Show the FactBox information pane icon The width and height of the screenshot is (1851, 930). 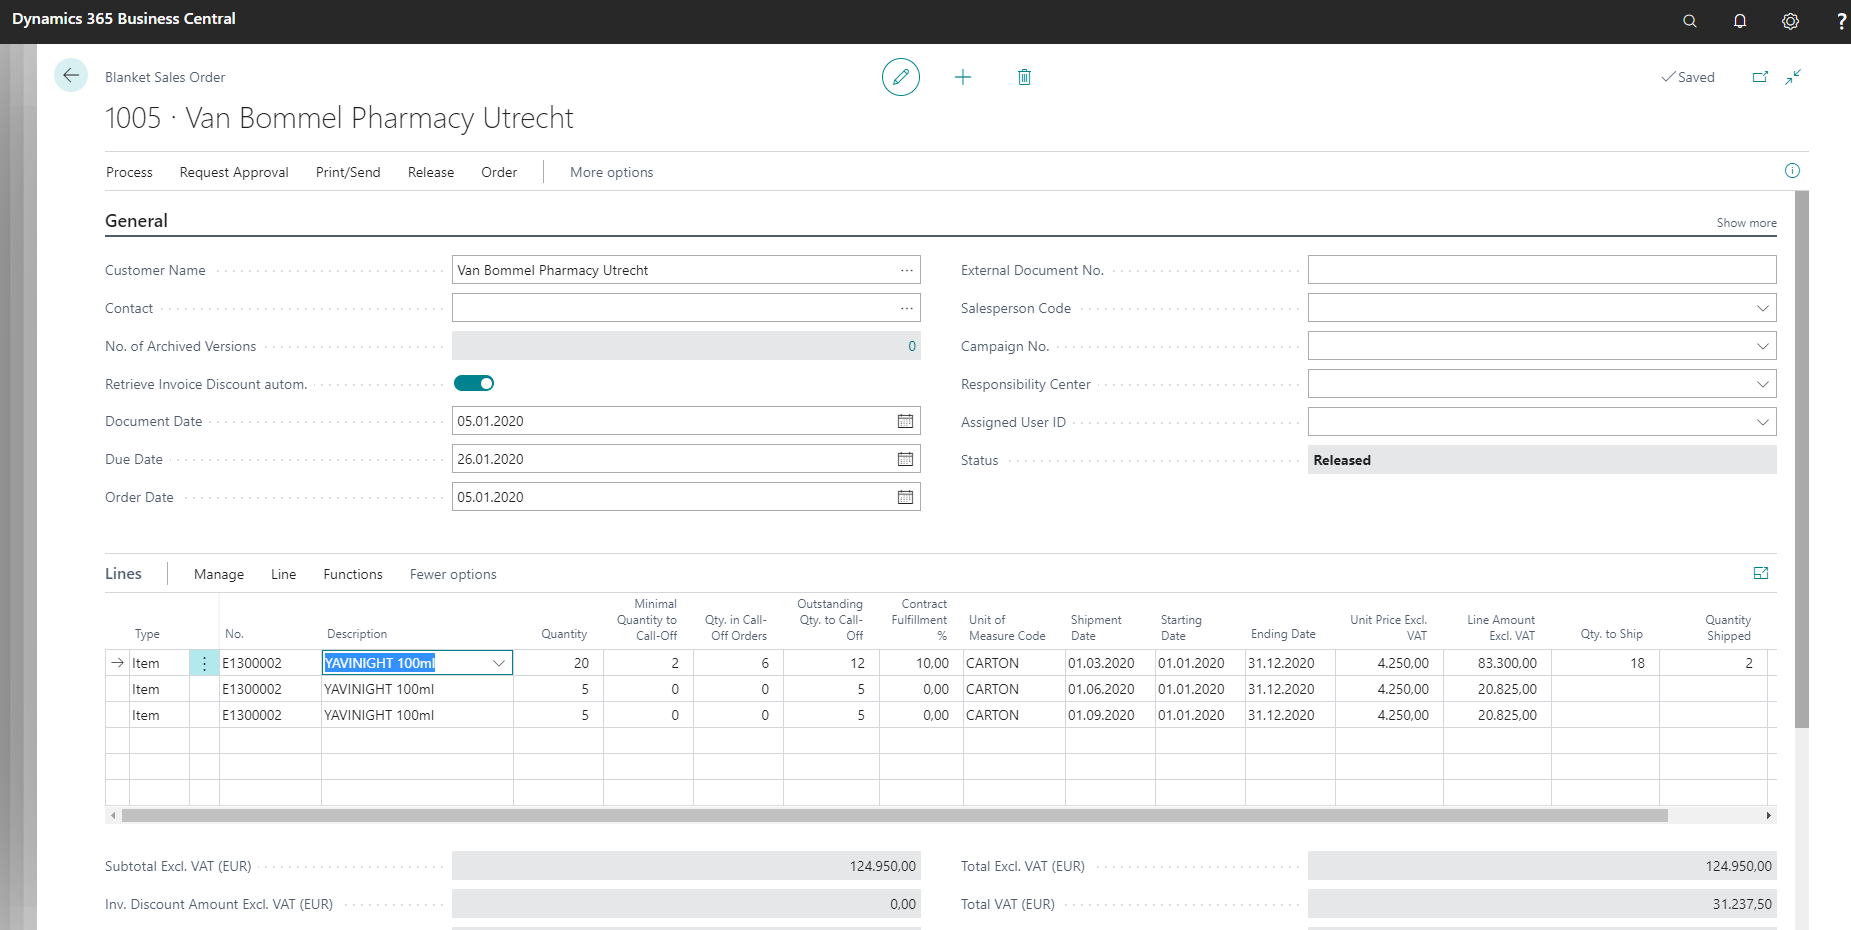(x=1792, y=171)
